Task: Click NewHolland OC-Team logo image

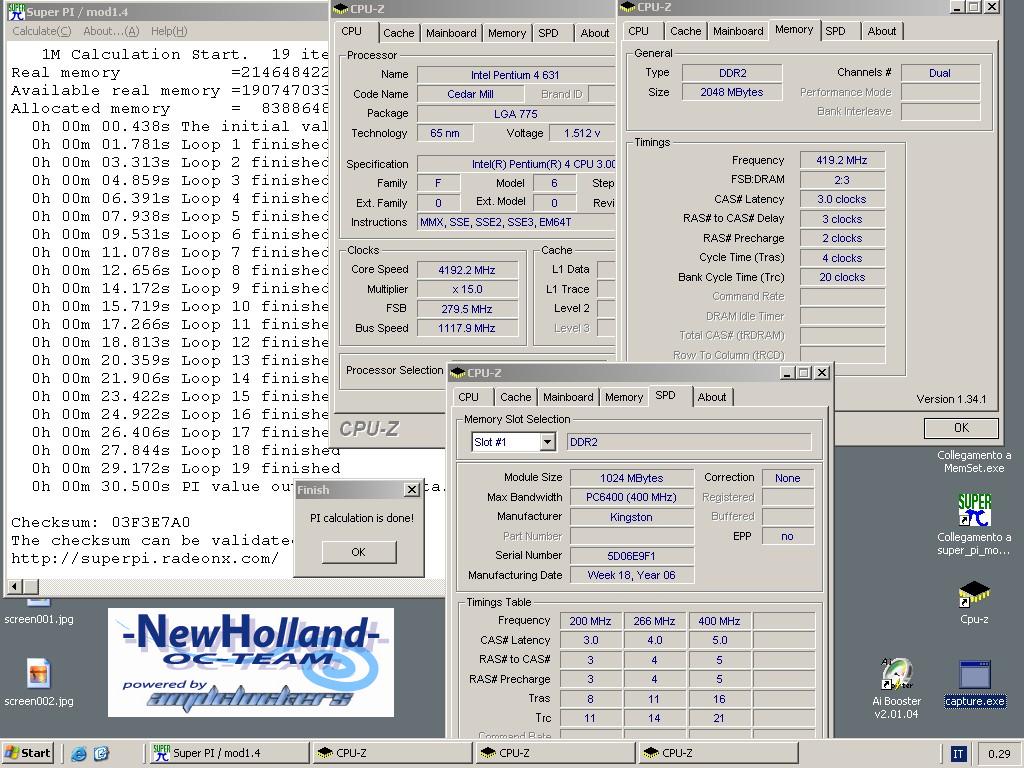Action: pos(251,662)
